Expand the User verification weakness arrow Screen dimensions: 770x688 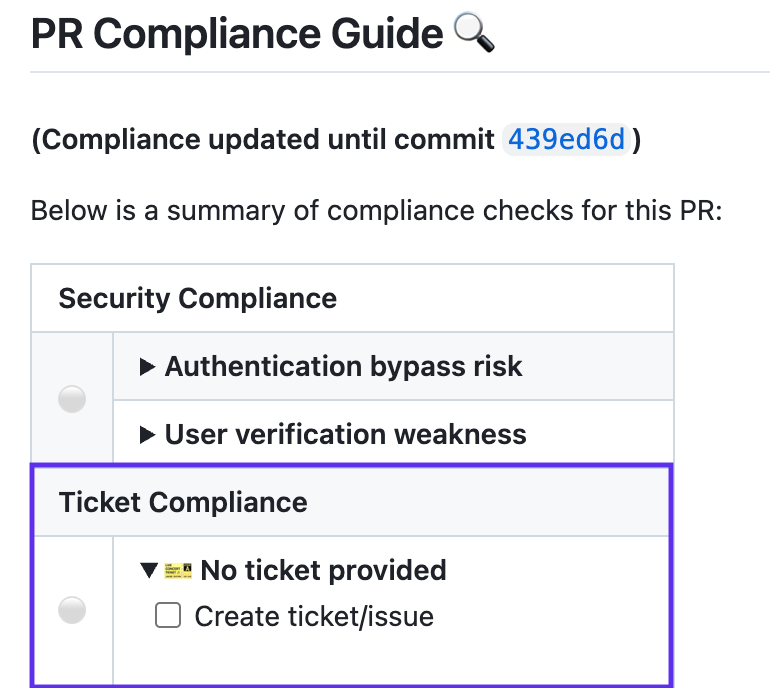point(148,435)
